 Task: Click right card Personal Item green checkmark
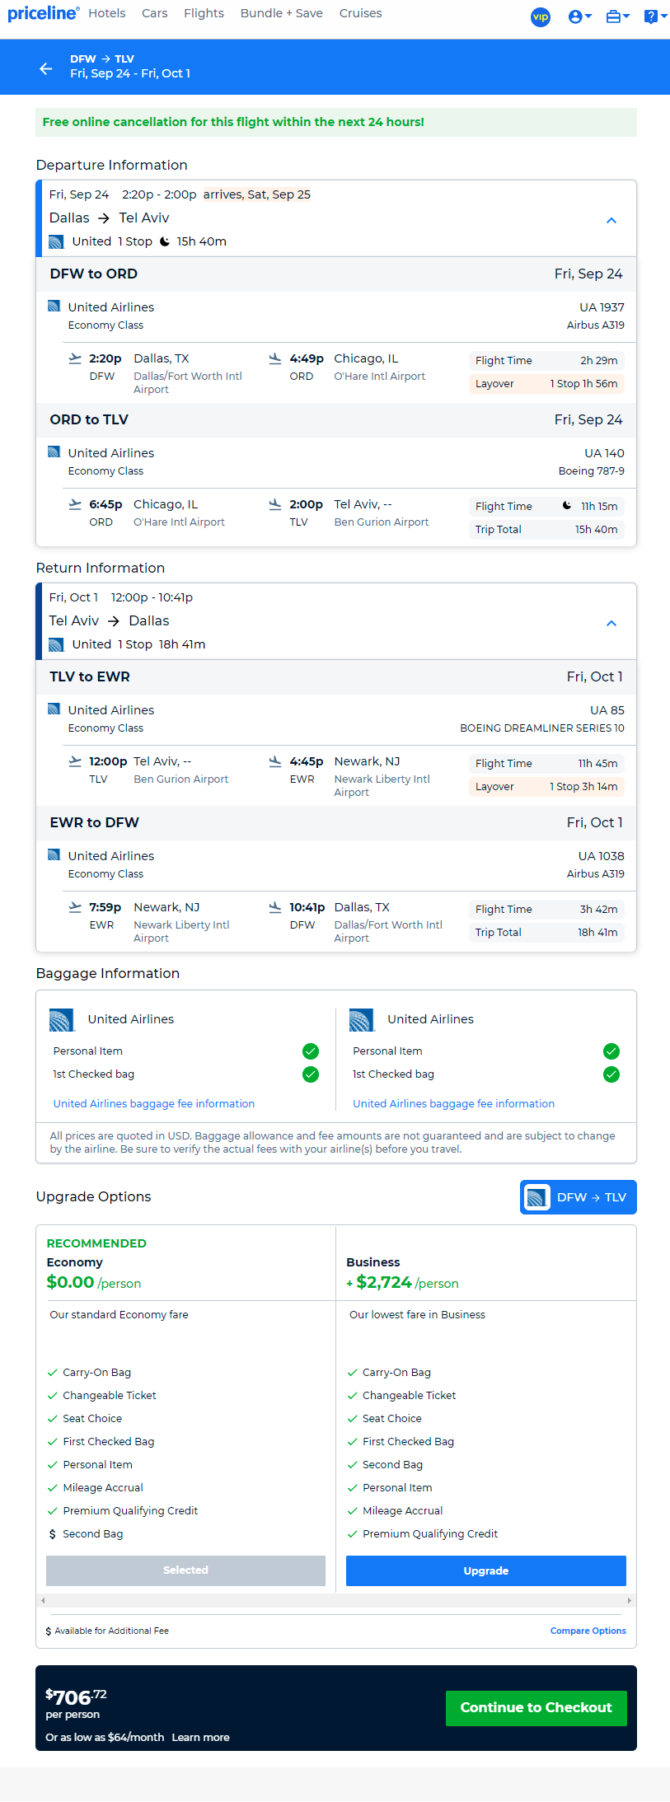tap(611, 1051)
